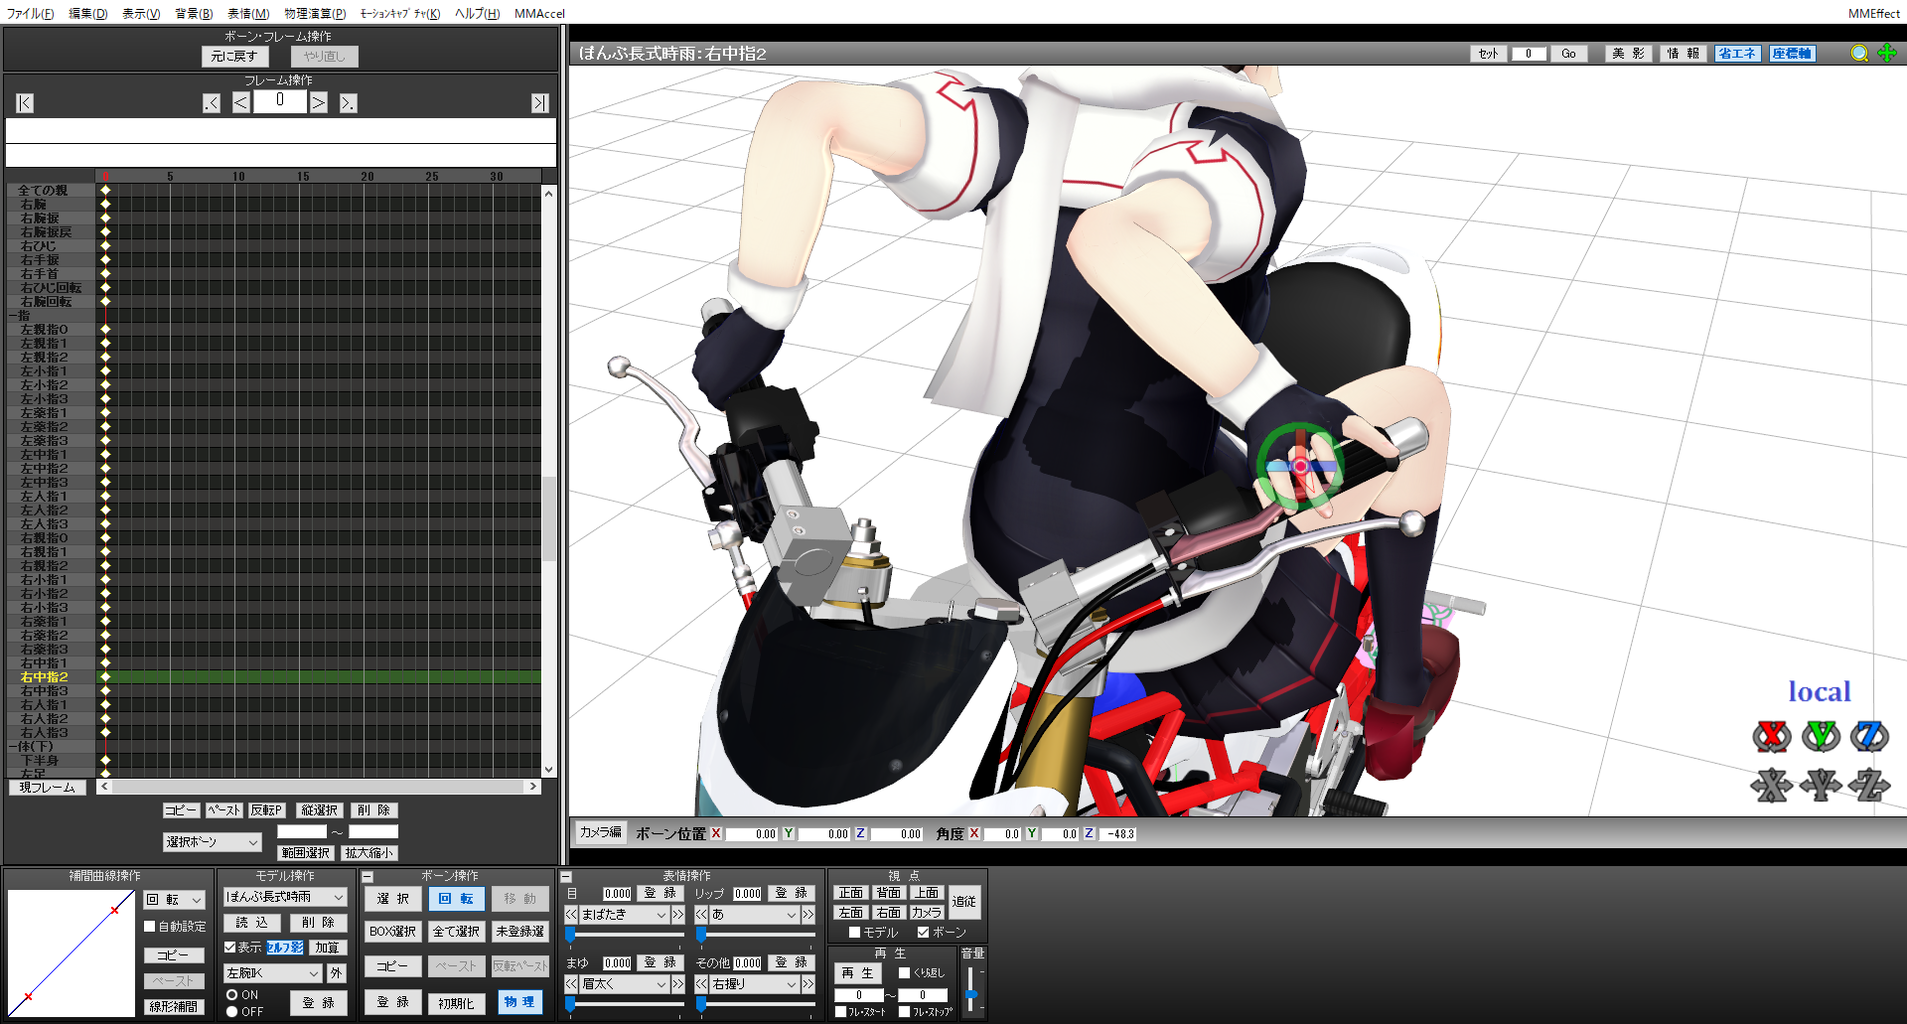Screen dimensions: 1907x1024
Task: Click next other morph >> arrow beside 右握り
Action: pos(808,984)
